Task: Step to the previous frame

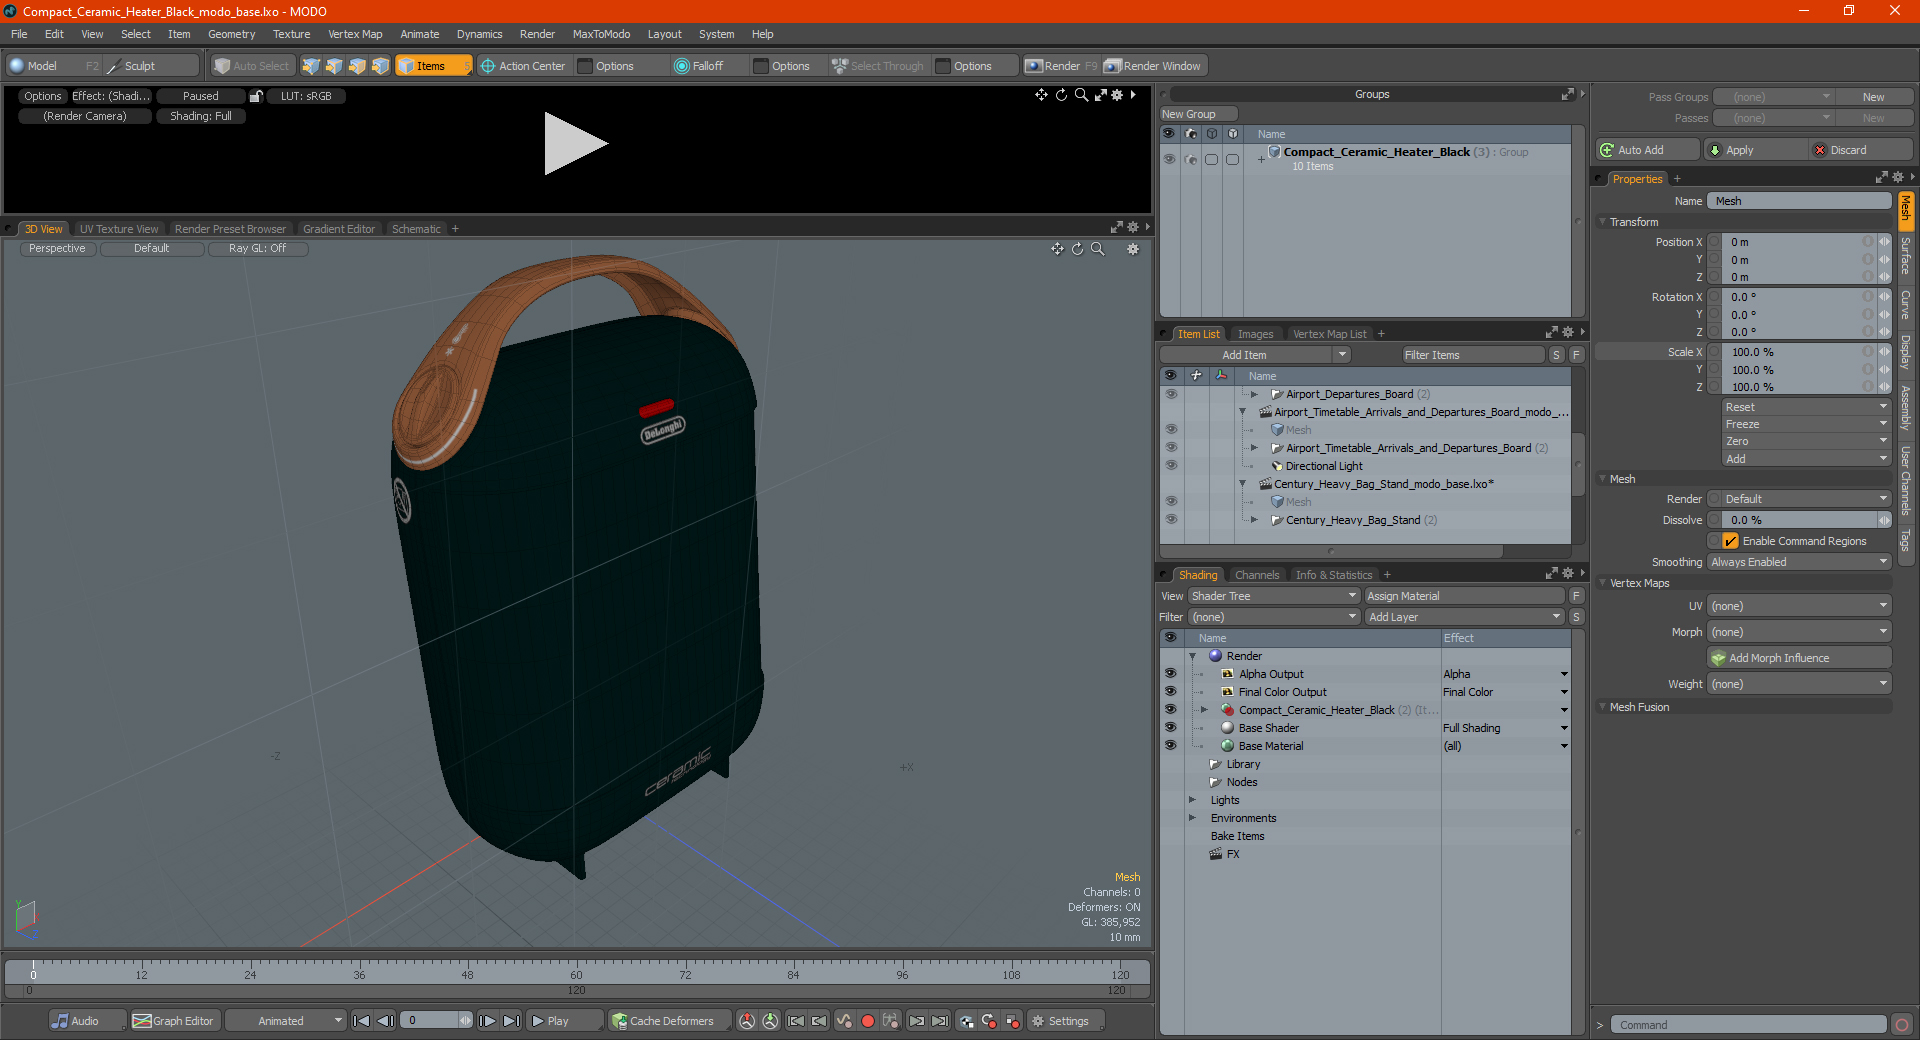Action: [385, 1021]
